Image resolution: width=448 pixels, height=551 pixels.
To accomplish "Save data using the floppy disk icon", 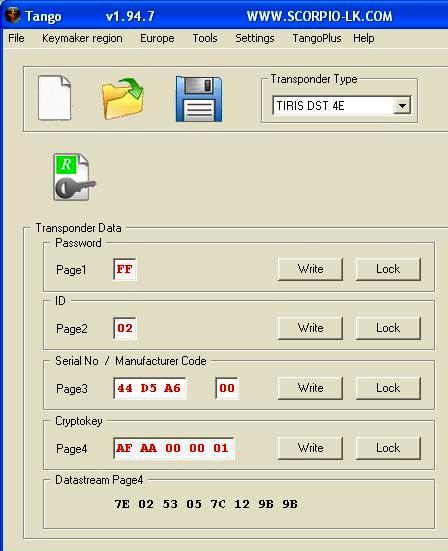I will [x=199, y=99].
